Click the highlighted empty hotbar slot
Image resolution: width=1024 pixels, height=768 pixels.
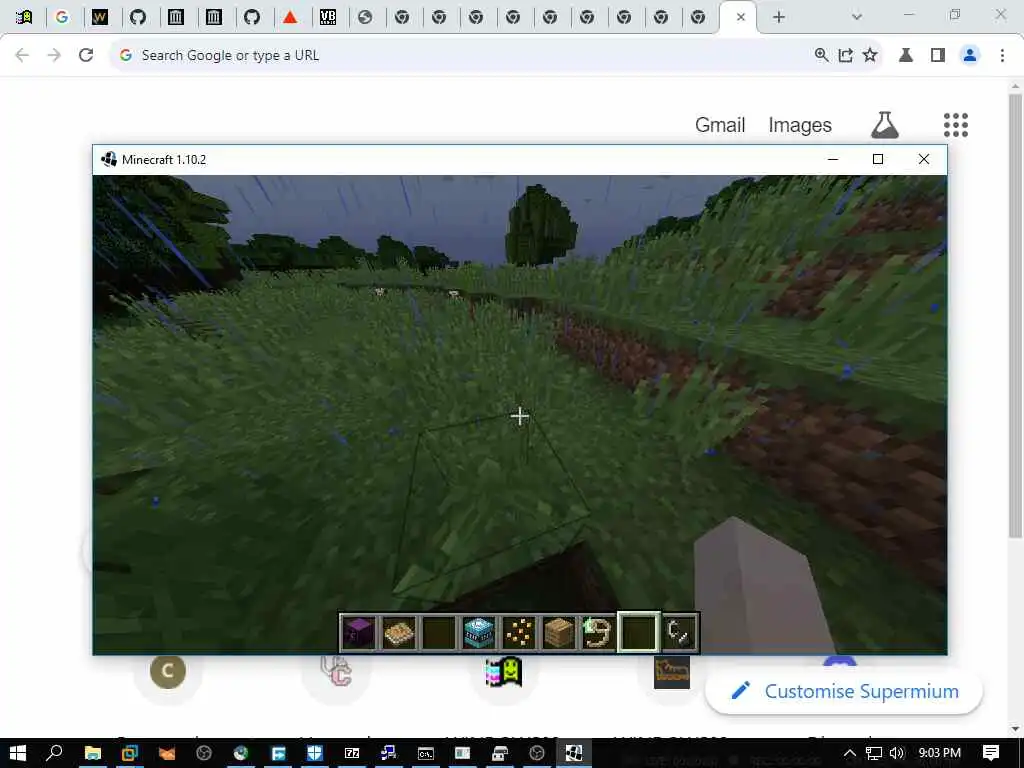[x=639, y=632]
